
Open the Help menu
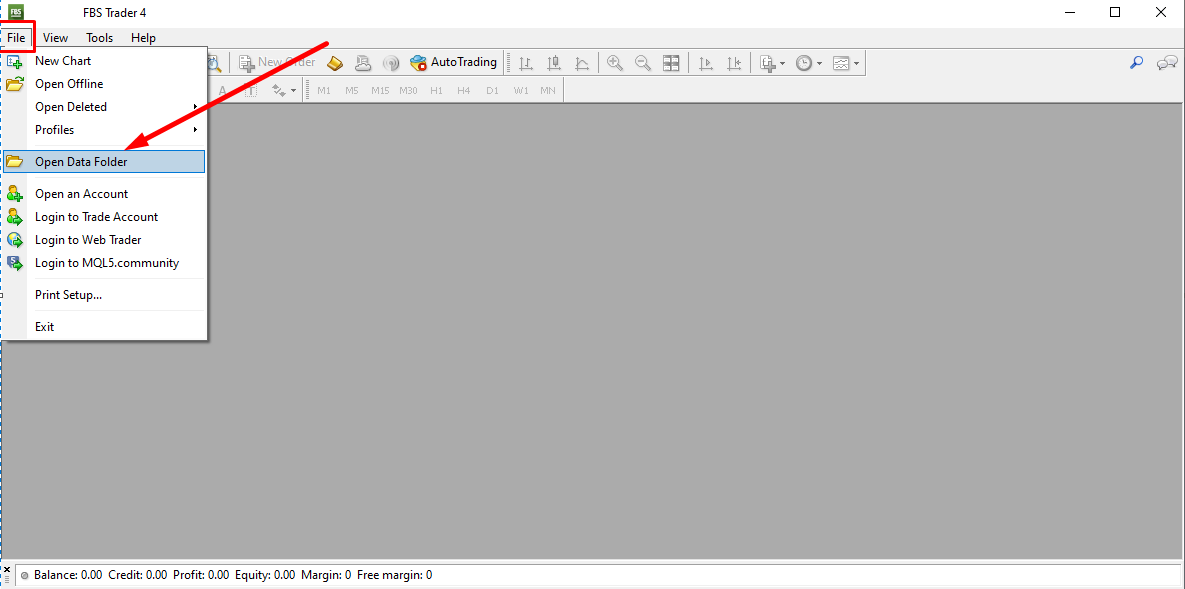pyautogui.click(x=143, y=38)
